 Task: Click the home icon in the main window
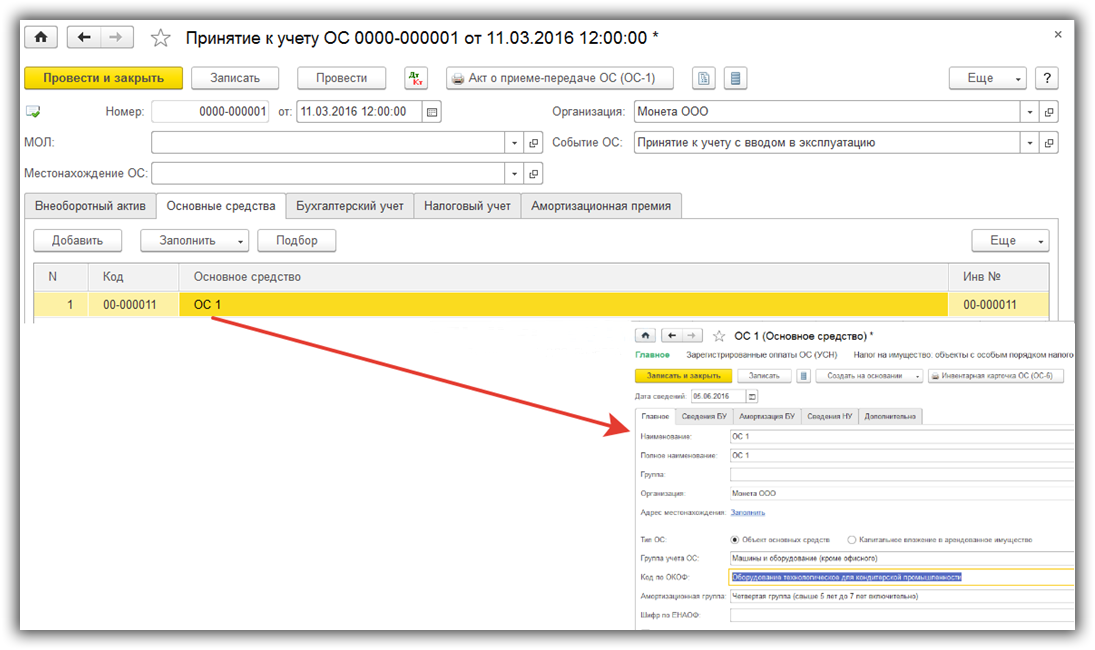[41, 38]
